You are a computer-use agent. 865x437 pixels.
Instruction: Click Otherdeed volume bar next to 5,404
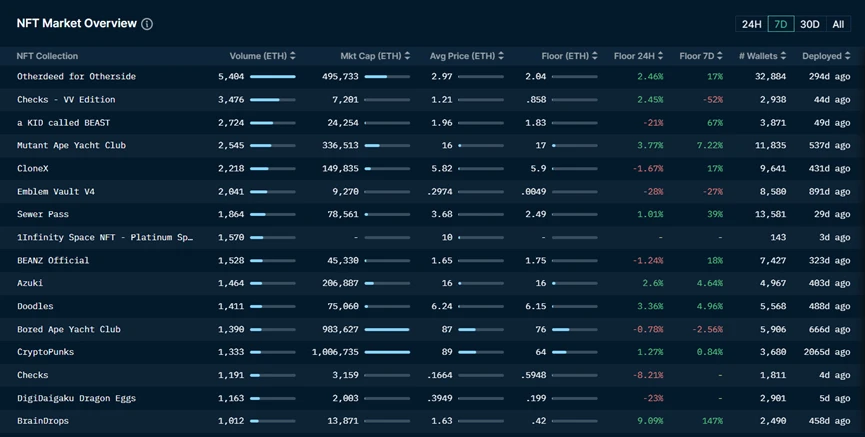[x=273, y=77]
